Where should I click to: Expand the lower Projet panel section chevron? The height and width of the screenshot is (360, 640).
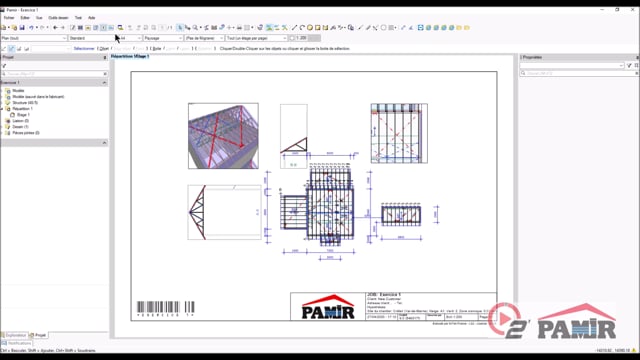tap(104, 142)
